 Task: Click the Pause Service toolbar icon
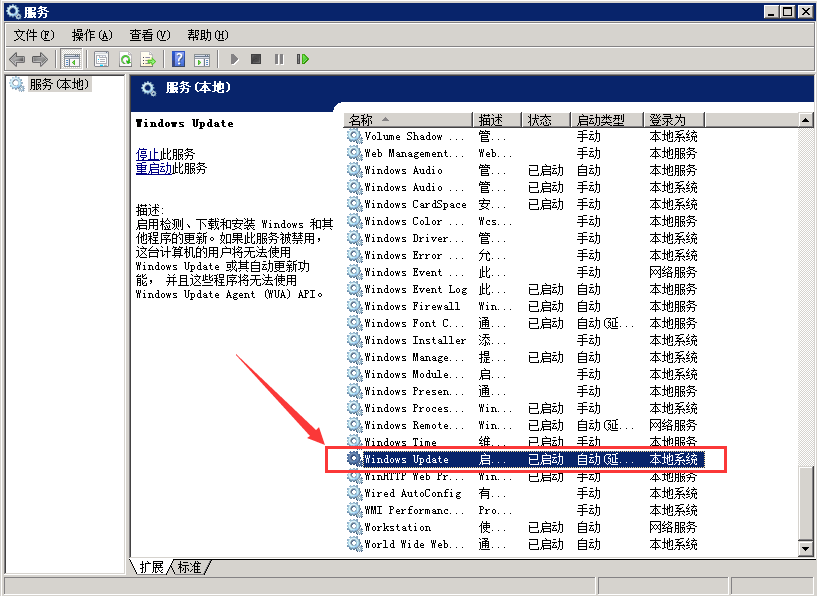[279, 60]
